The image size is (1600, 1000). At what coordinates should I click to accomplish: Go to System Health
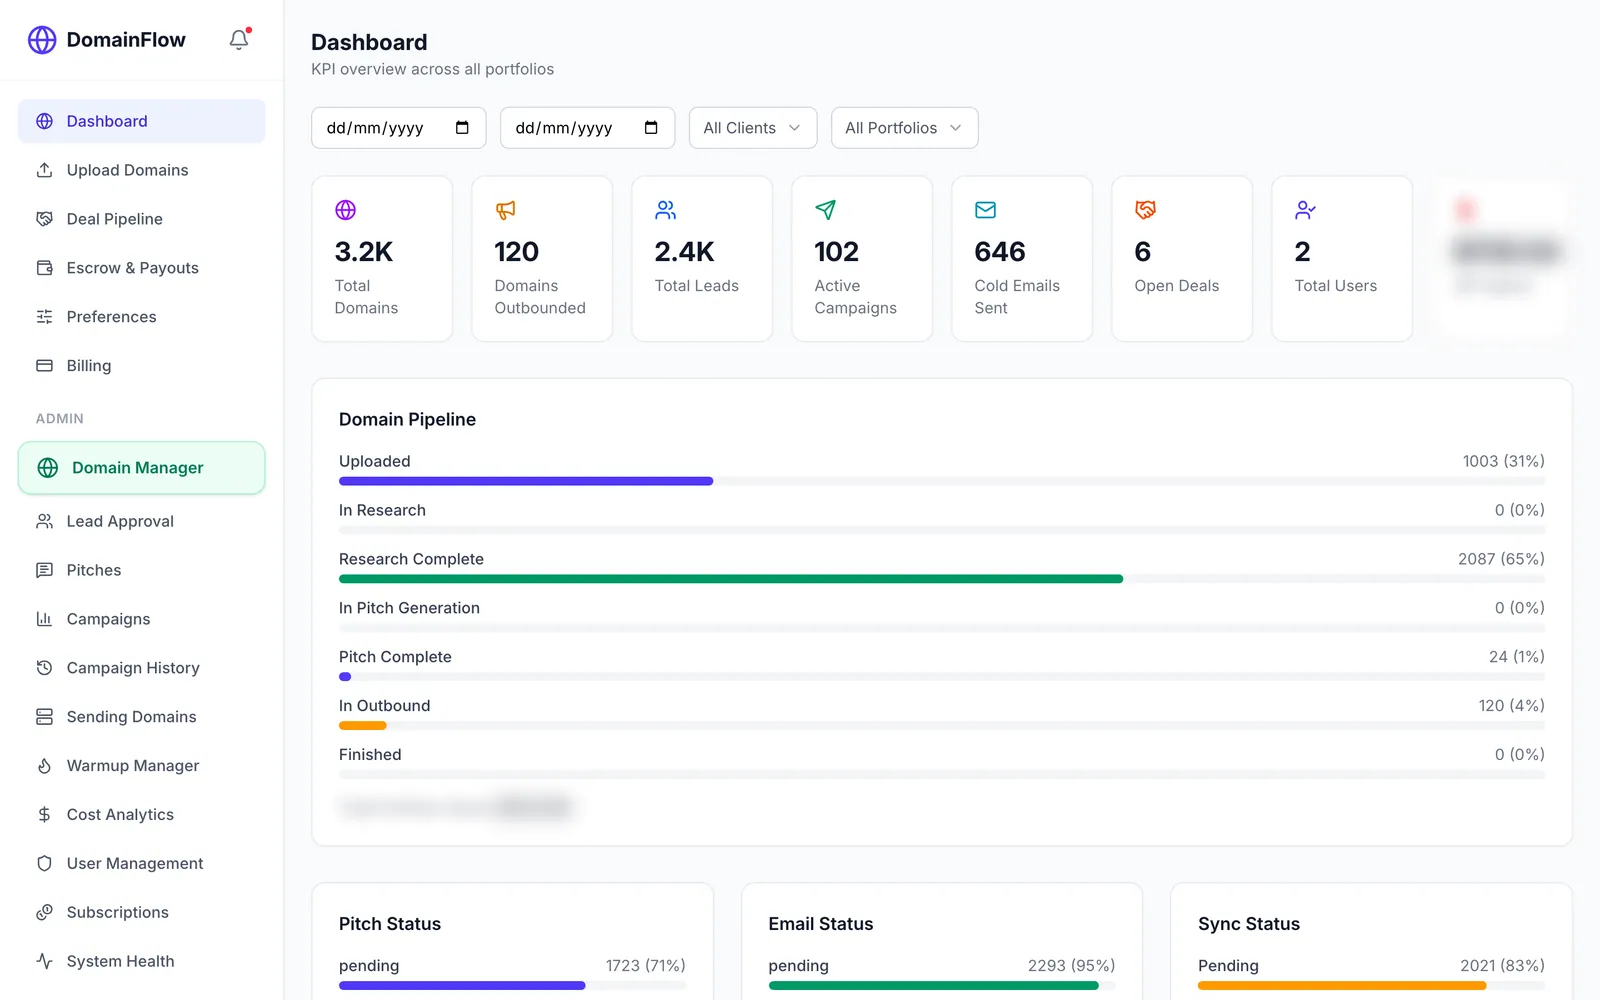pyautogui.click(x=141, y=962)
